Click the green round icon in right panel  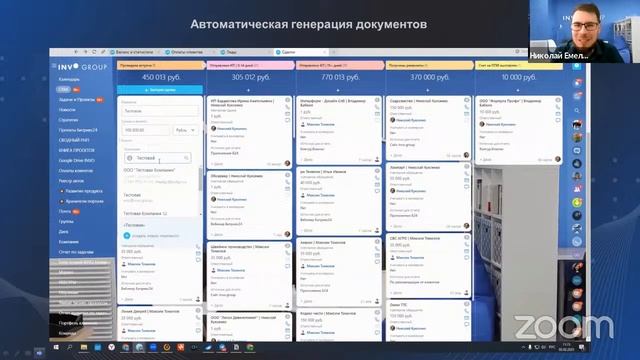tap(577, 202)
